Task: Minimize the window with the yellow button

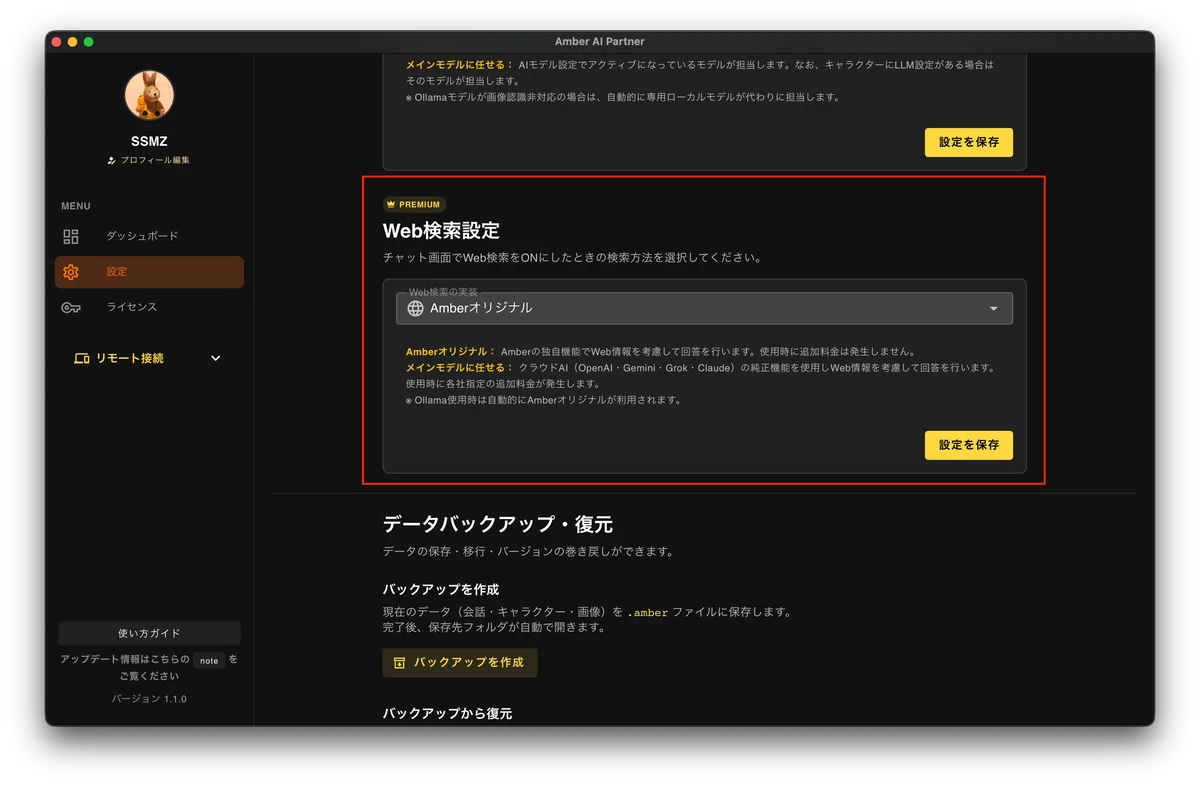Action: [x=72, y=42]
